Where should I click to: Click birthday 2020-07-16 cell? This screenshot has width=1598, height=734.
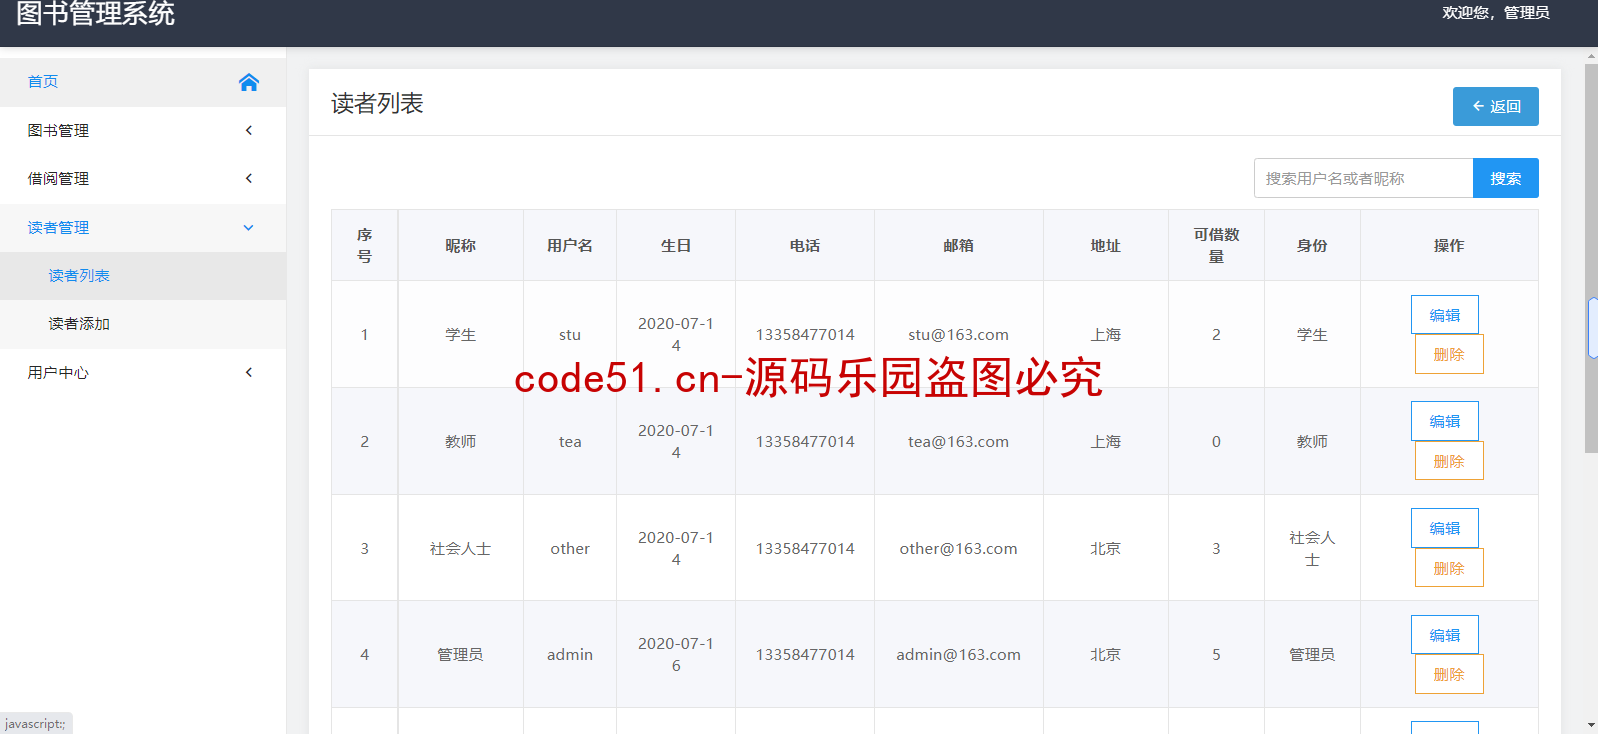(676, 654)
